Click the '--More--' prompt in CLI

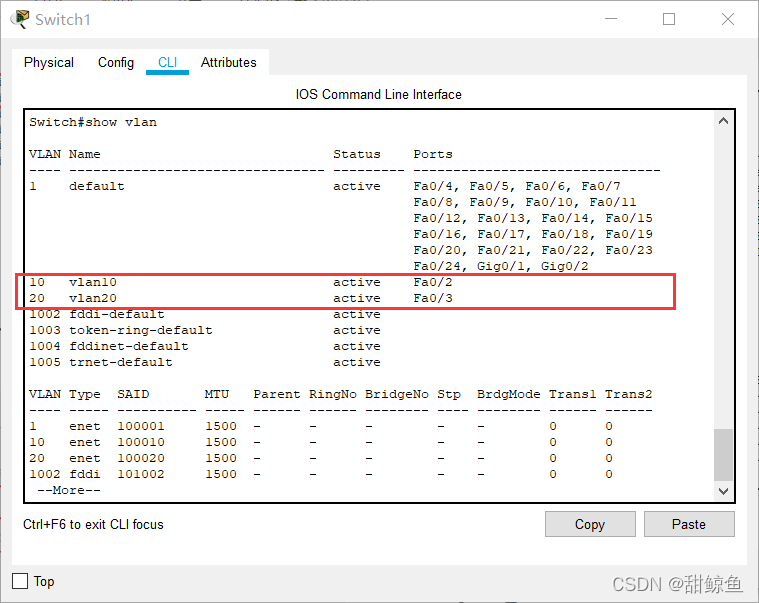(x=69, y=490)
